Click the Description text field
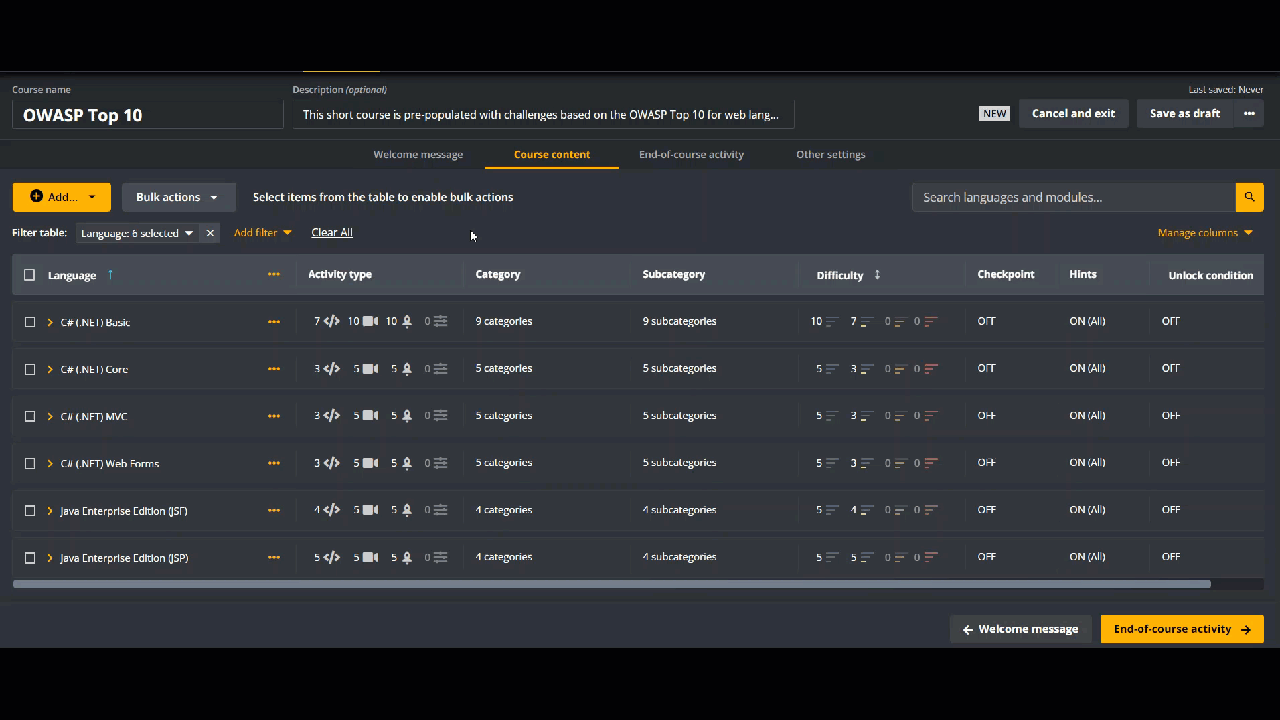 point(543,115)
